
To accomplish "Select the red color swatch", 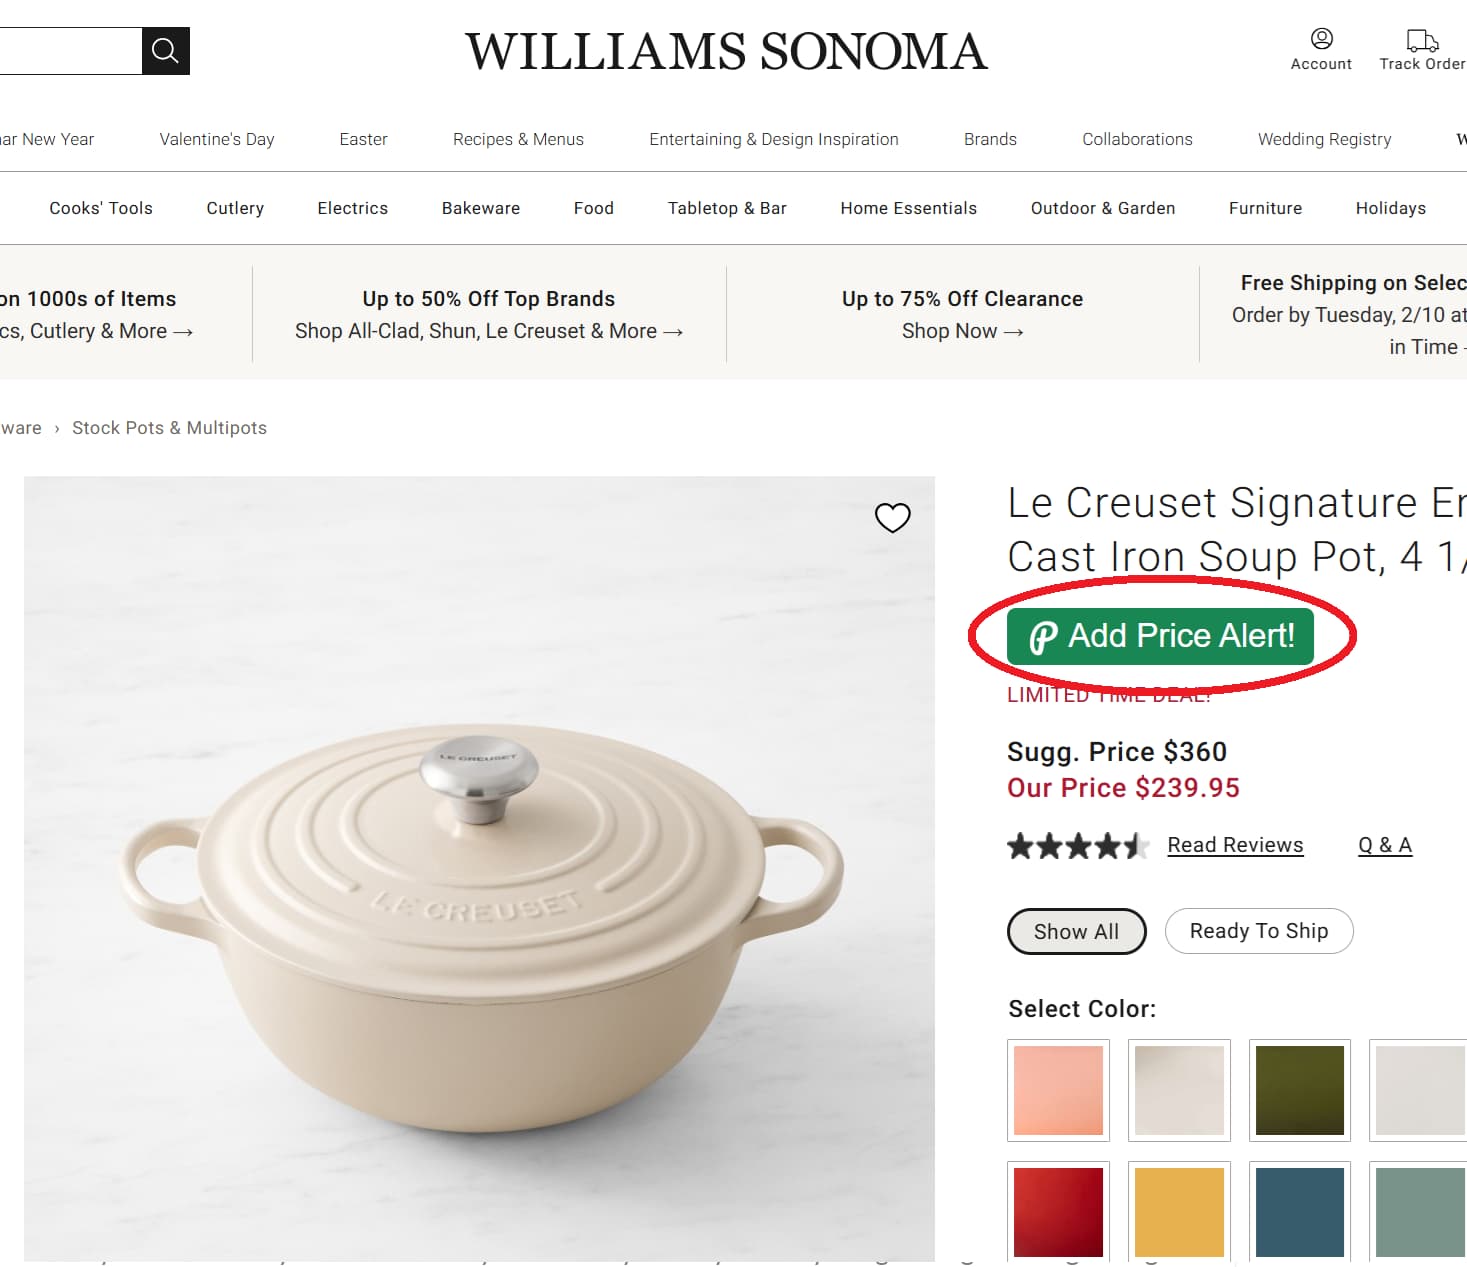I will pos(1058,1212).
